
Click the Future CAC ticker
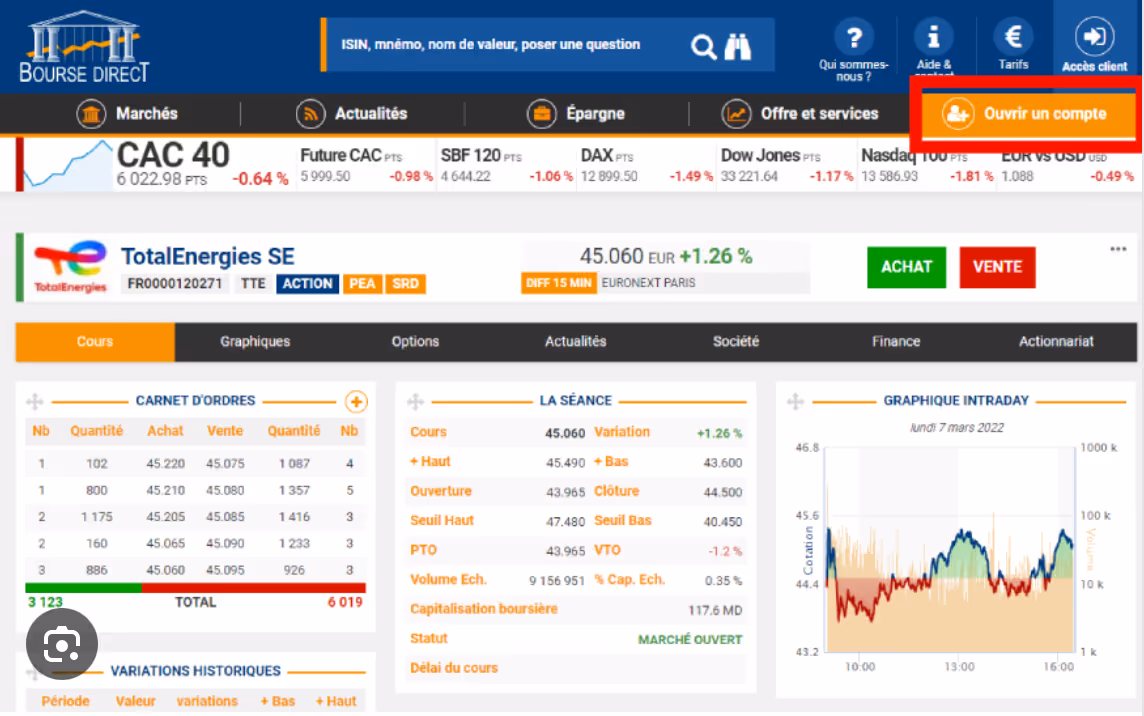coord(366,166)
